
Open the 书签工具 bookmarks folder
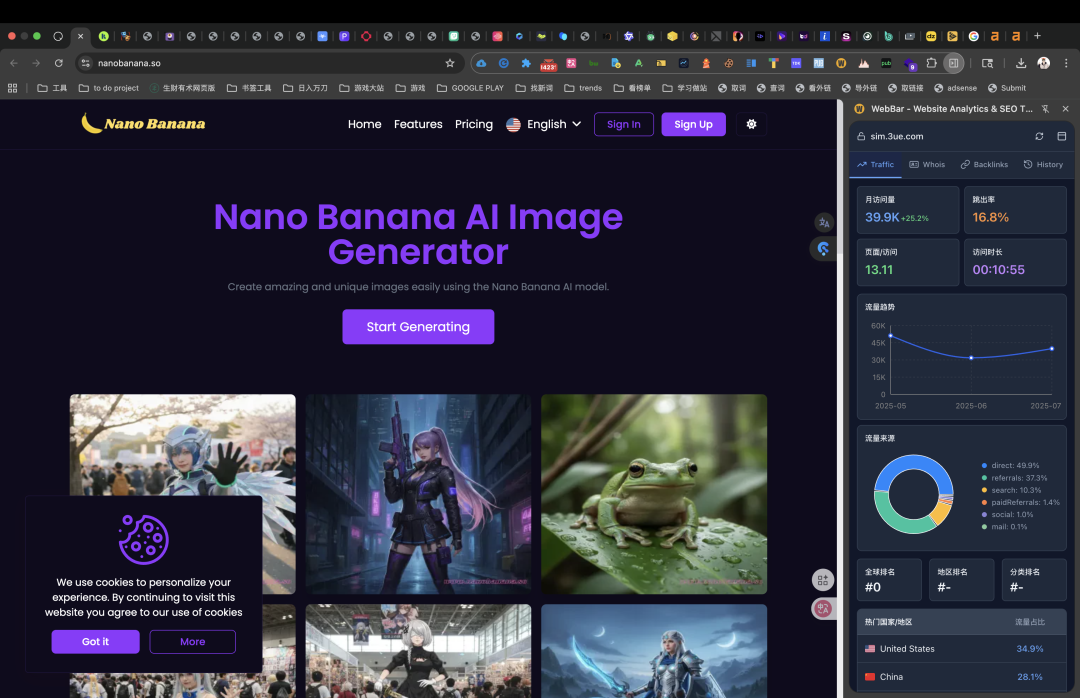pyautogui.click(x=249, y=88)
